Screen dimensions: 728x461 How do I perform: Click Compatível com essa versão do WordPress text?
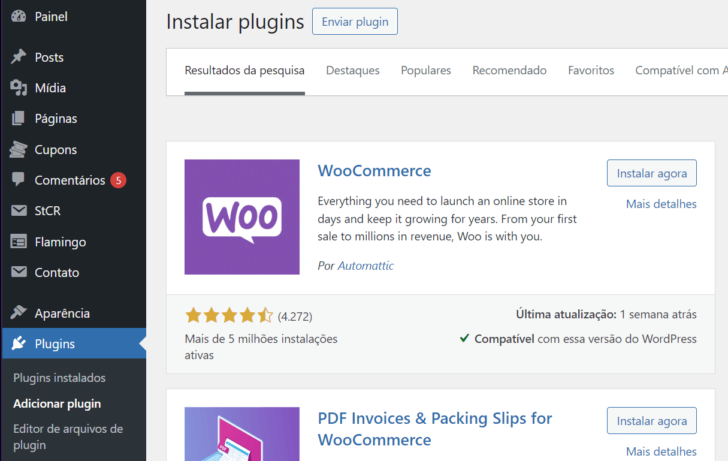(x=585, y=339)
